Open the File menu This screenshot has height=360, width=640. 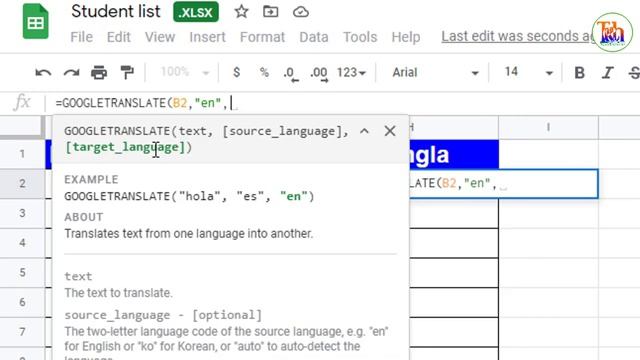click(81, 37)
